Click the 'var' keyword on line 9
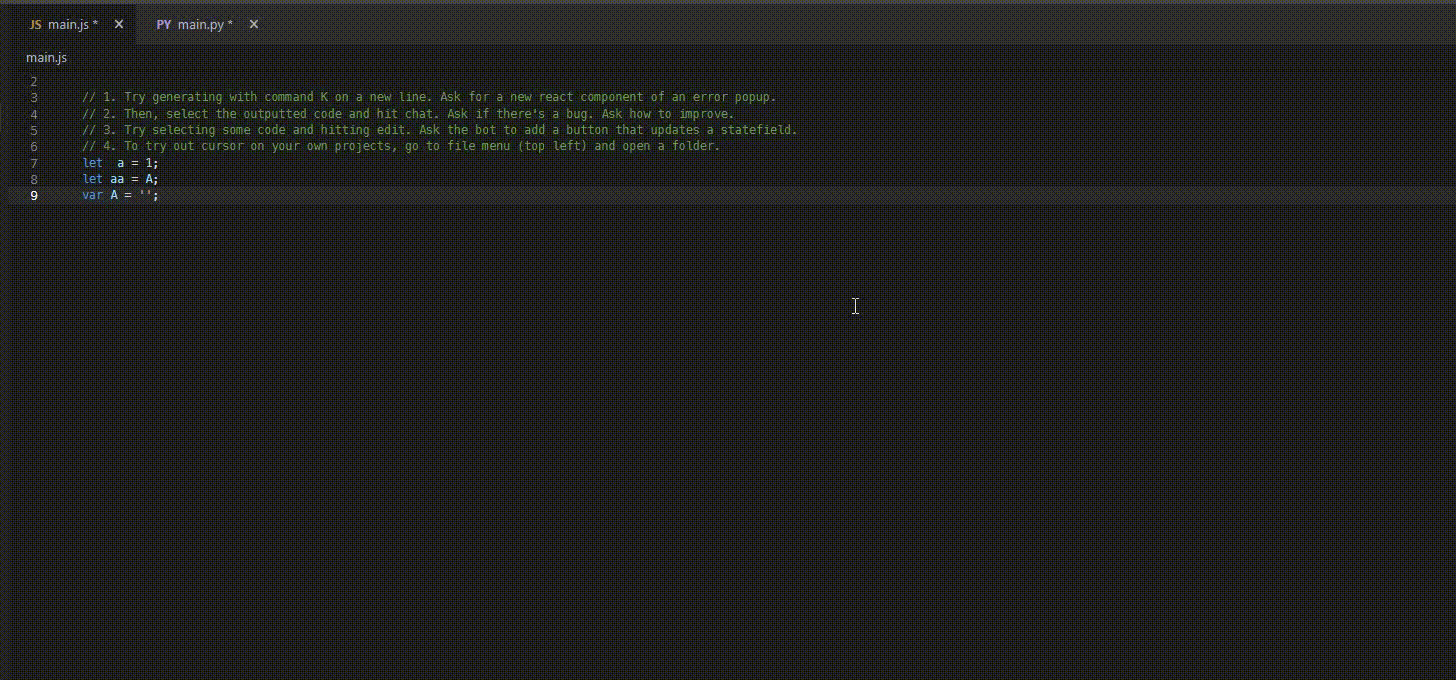Image resolution: width=1456 pixels, height=680 pixels. click(92, 195)
